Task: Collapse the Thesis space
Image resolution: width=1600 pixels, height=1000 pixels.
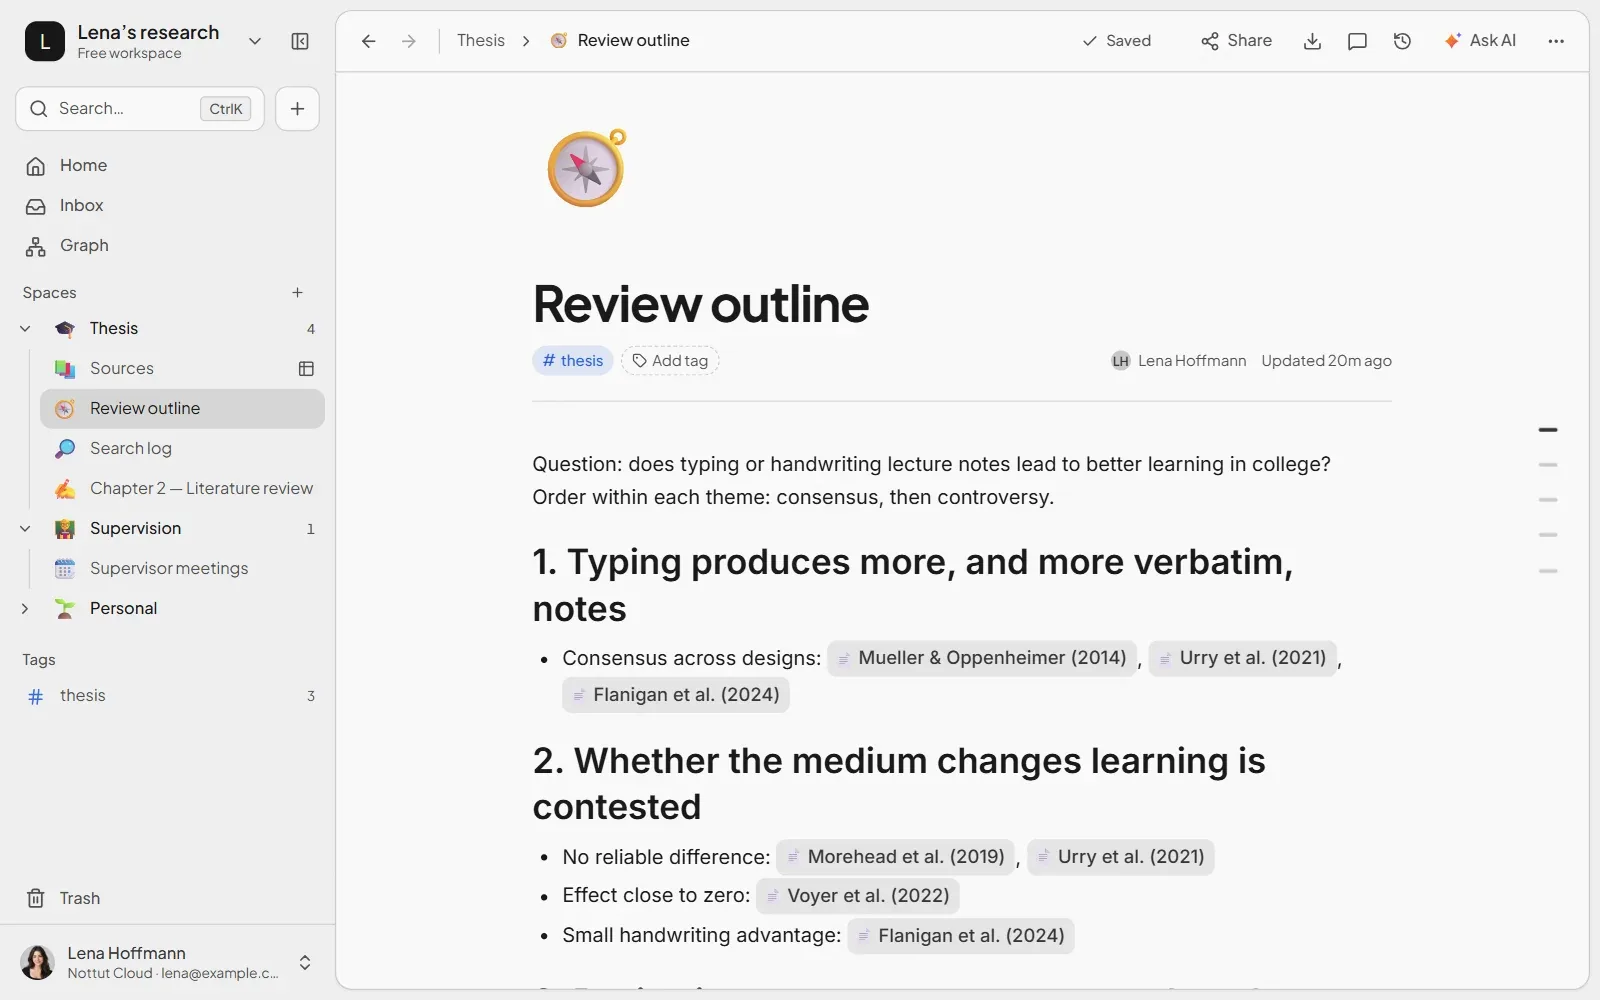Action: (x=25, y=328)
